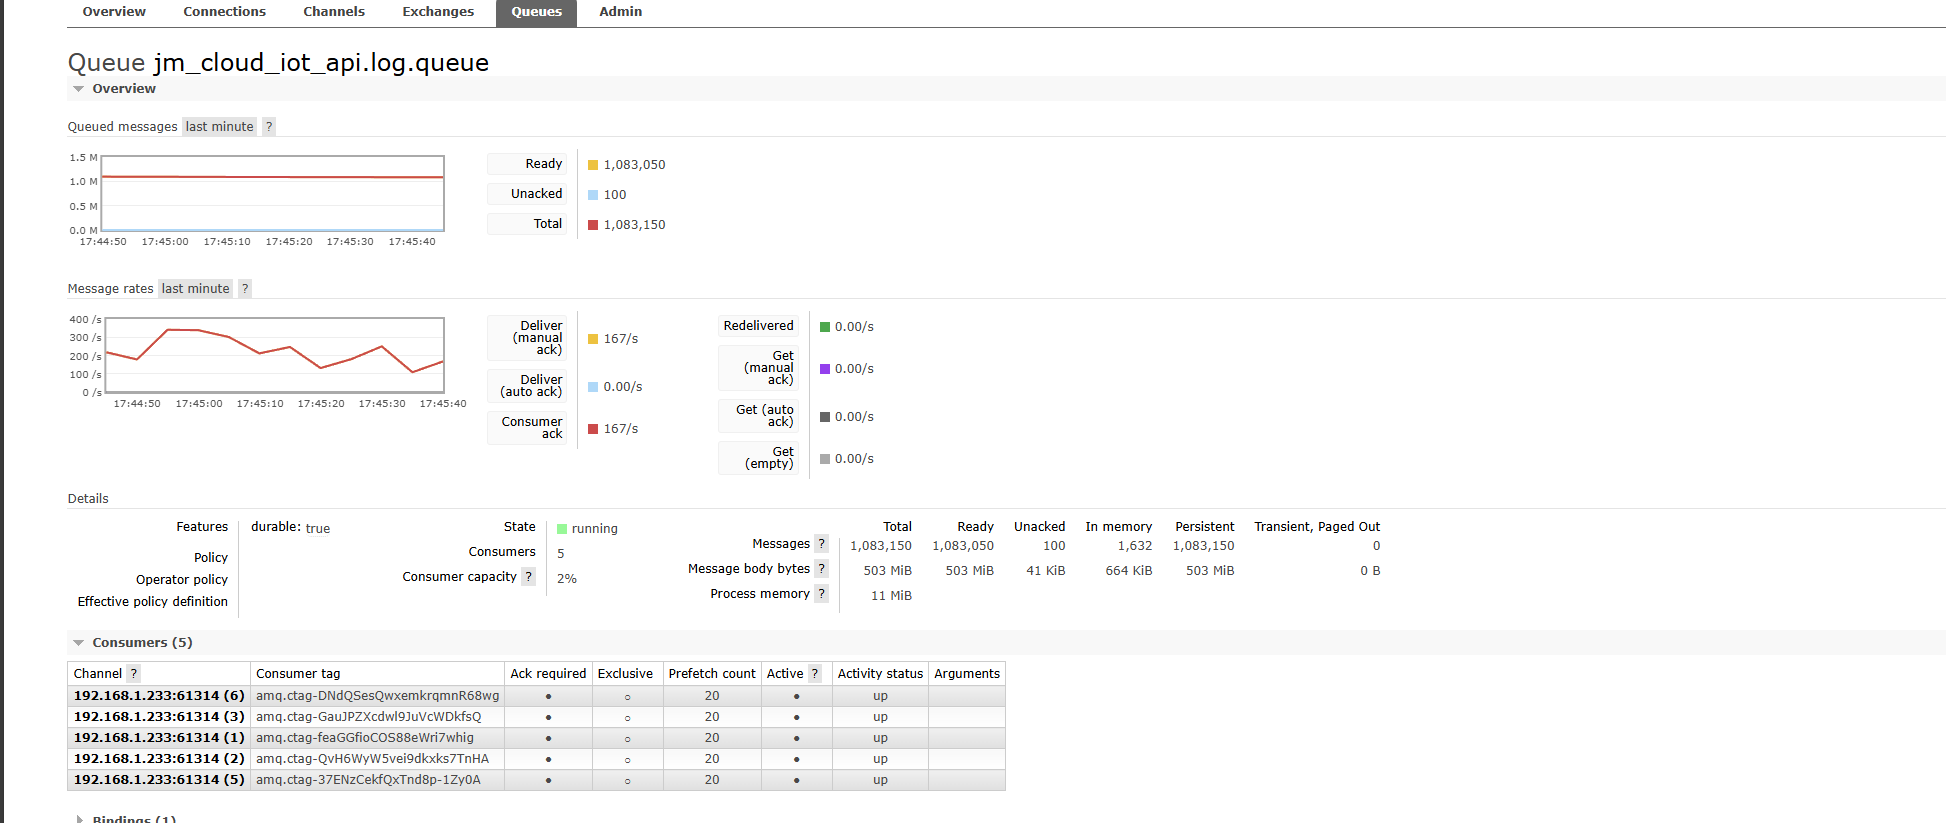Show help for Process memory
This screenshot has height=823, width=1946.
tap(821, 594)
